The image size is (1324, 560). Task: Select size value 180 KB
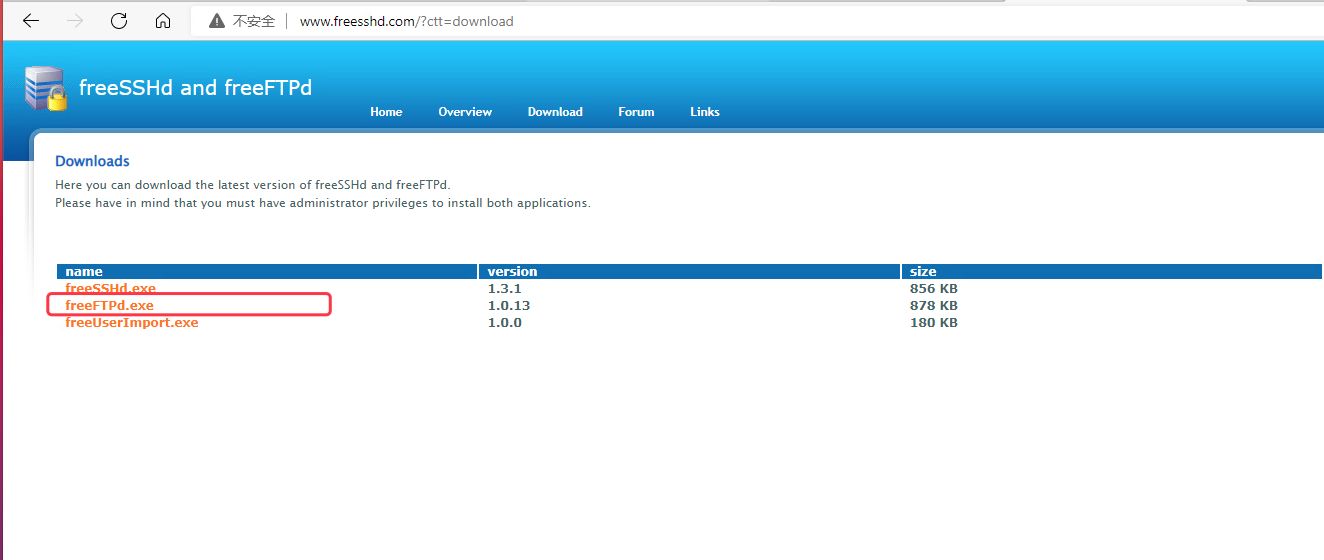(933, 322)
